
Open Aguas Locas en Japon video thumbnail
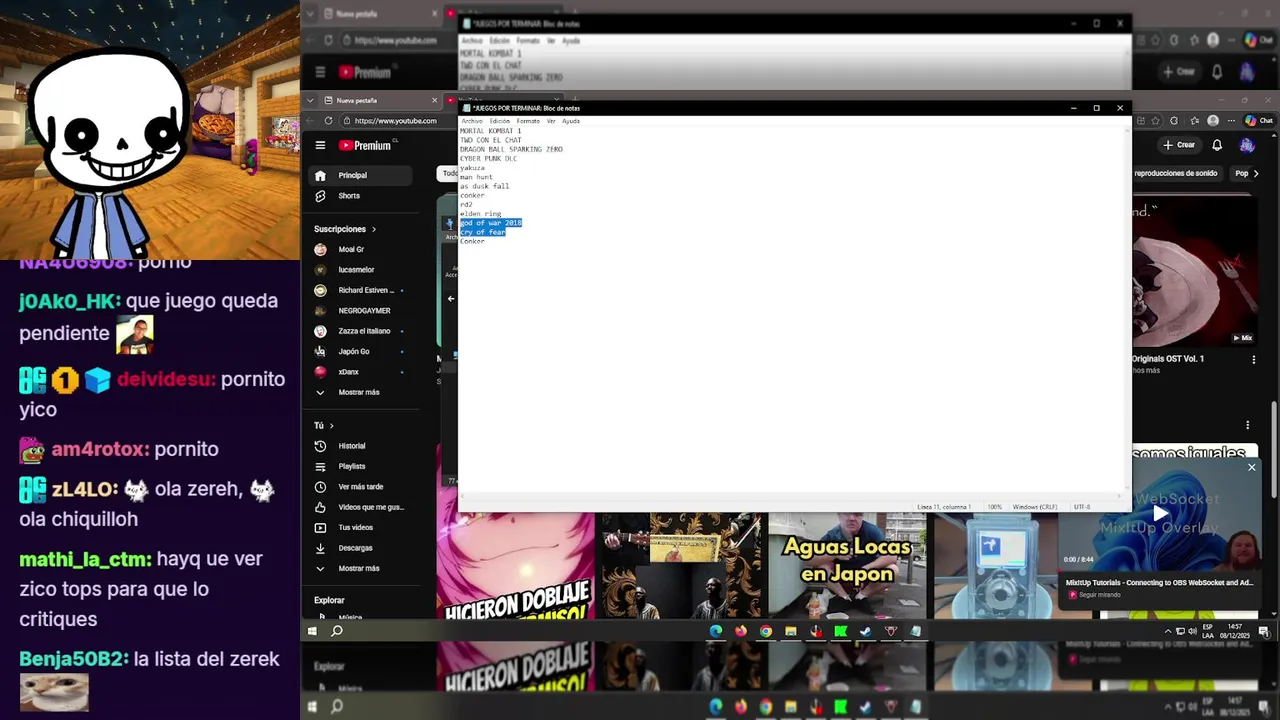(x=847, y=566)
